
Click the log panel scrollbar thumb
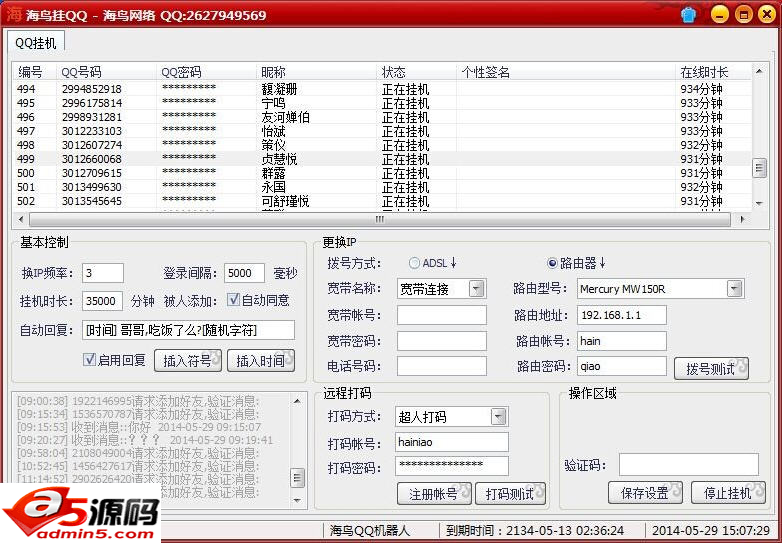(297, 477)
